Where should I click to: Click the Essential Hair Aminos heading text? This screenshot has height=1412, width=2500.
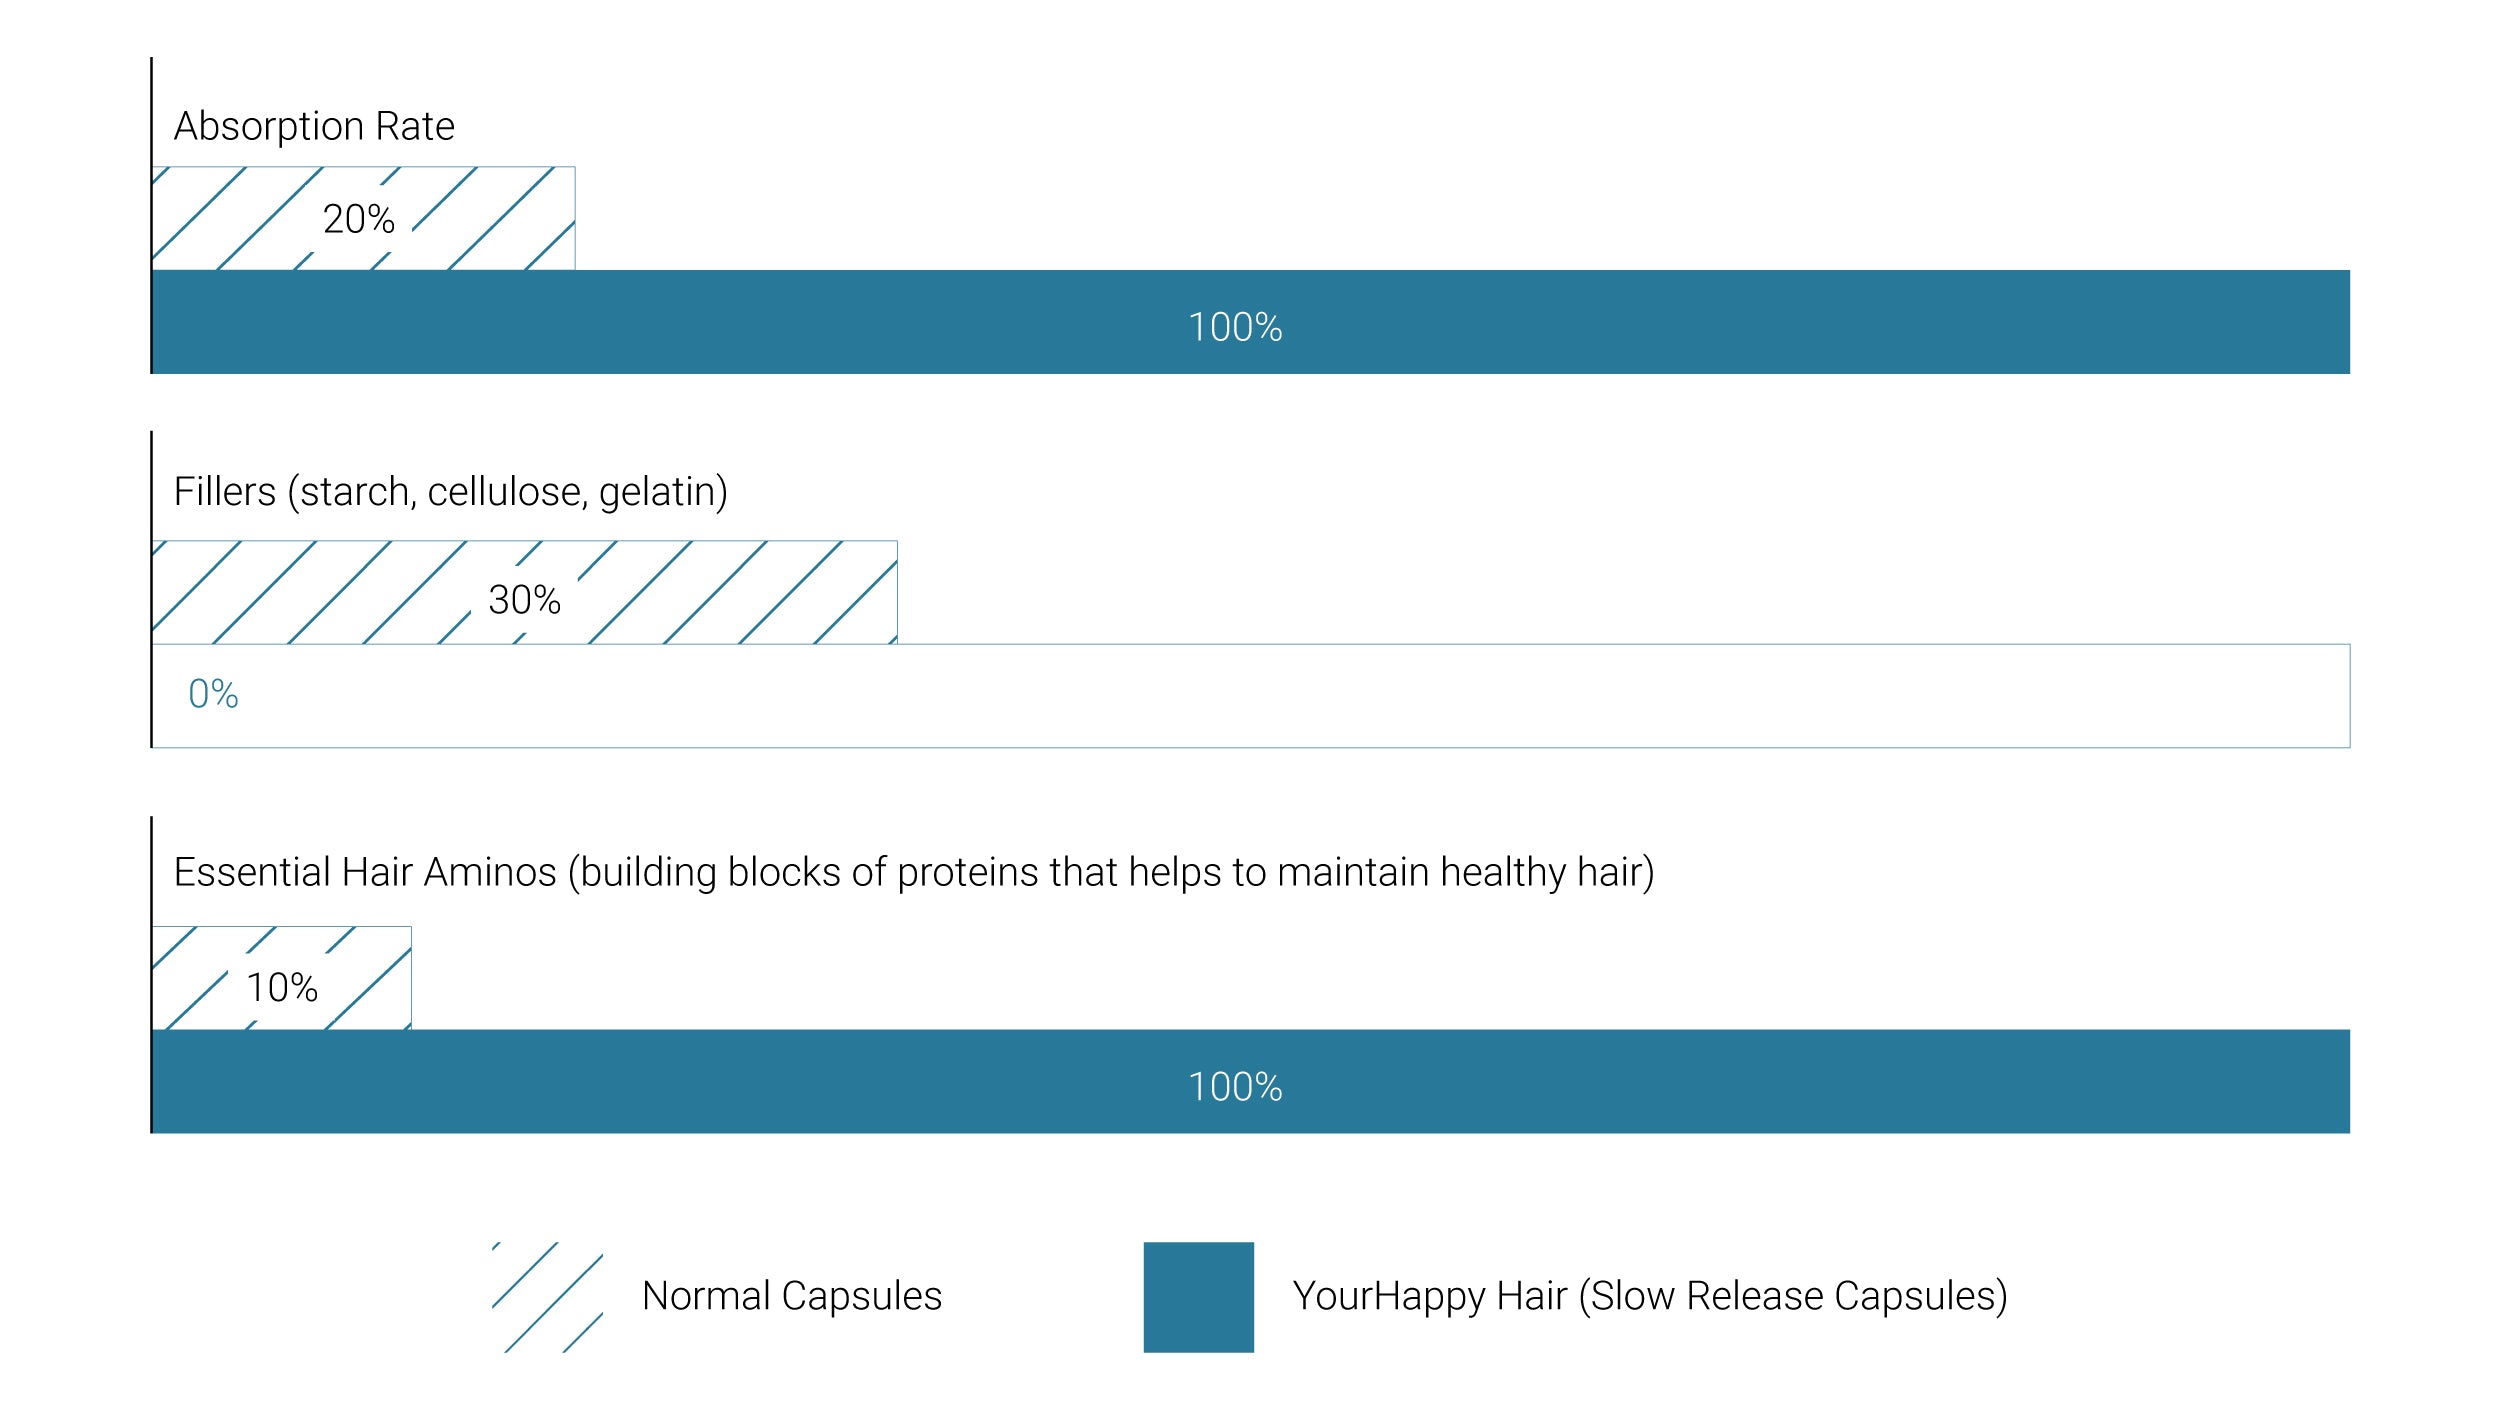pos(913,872)
